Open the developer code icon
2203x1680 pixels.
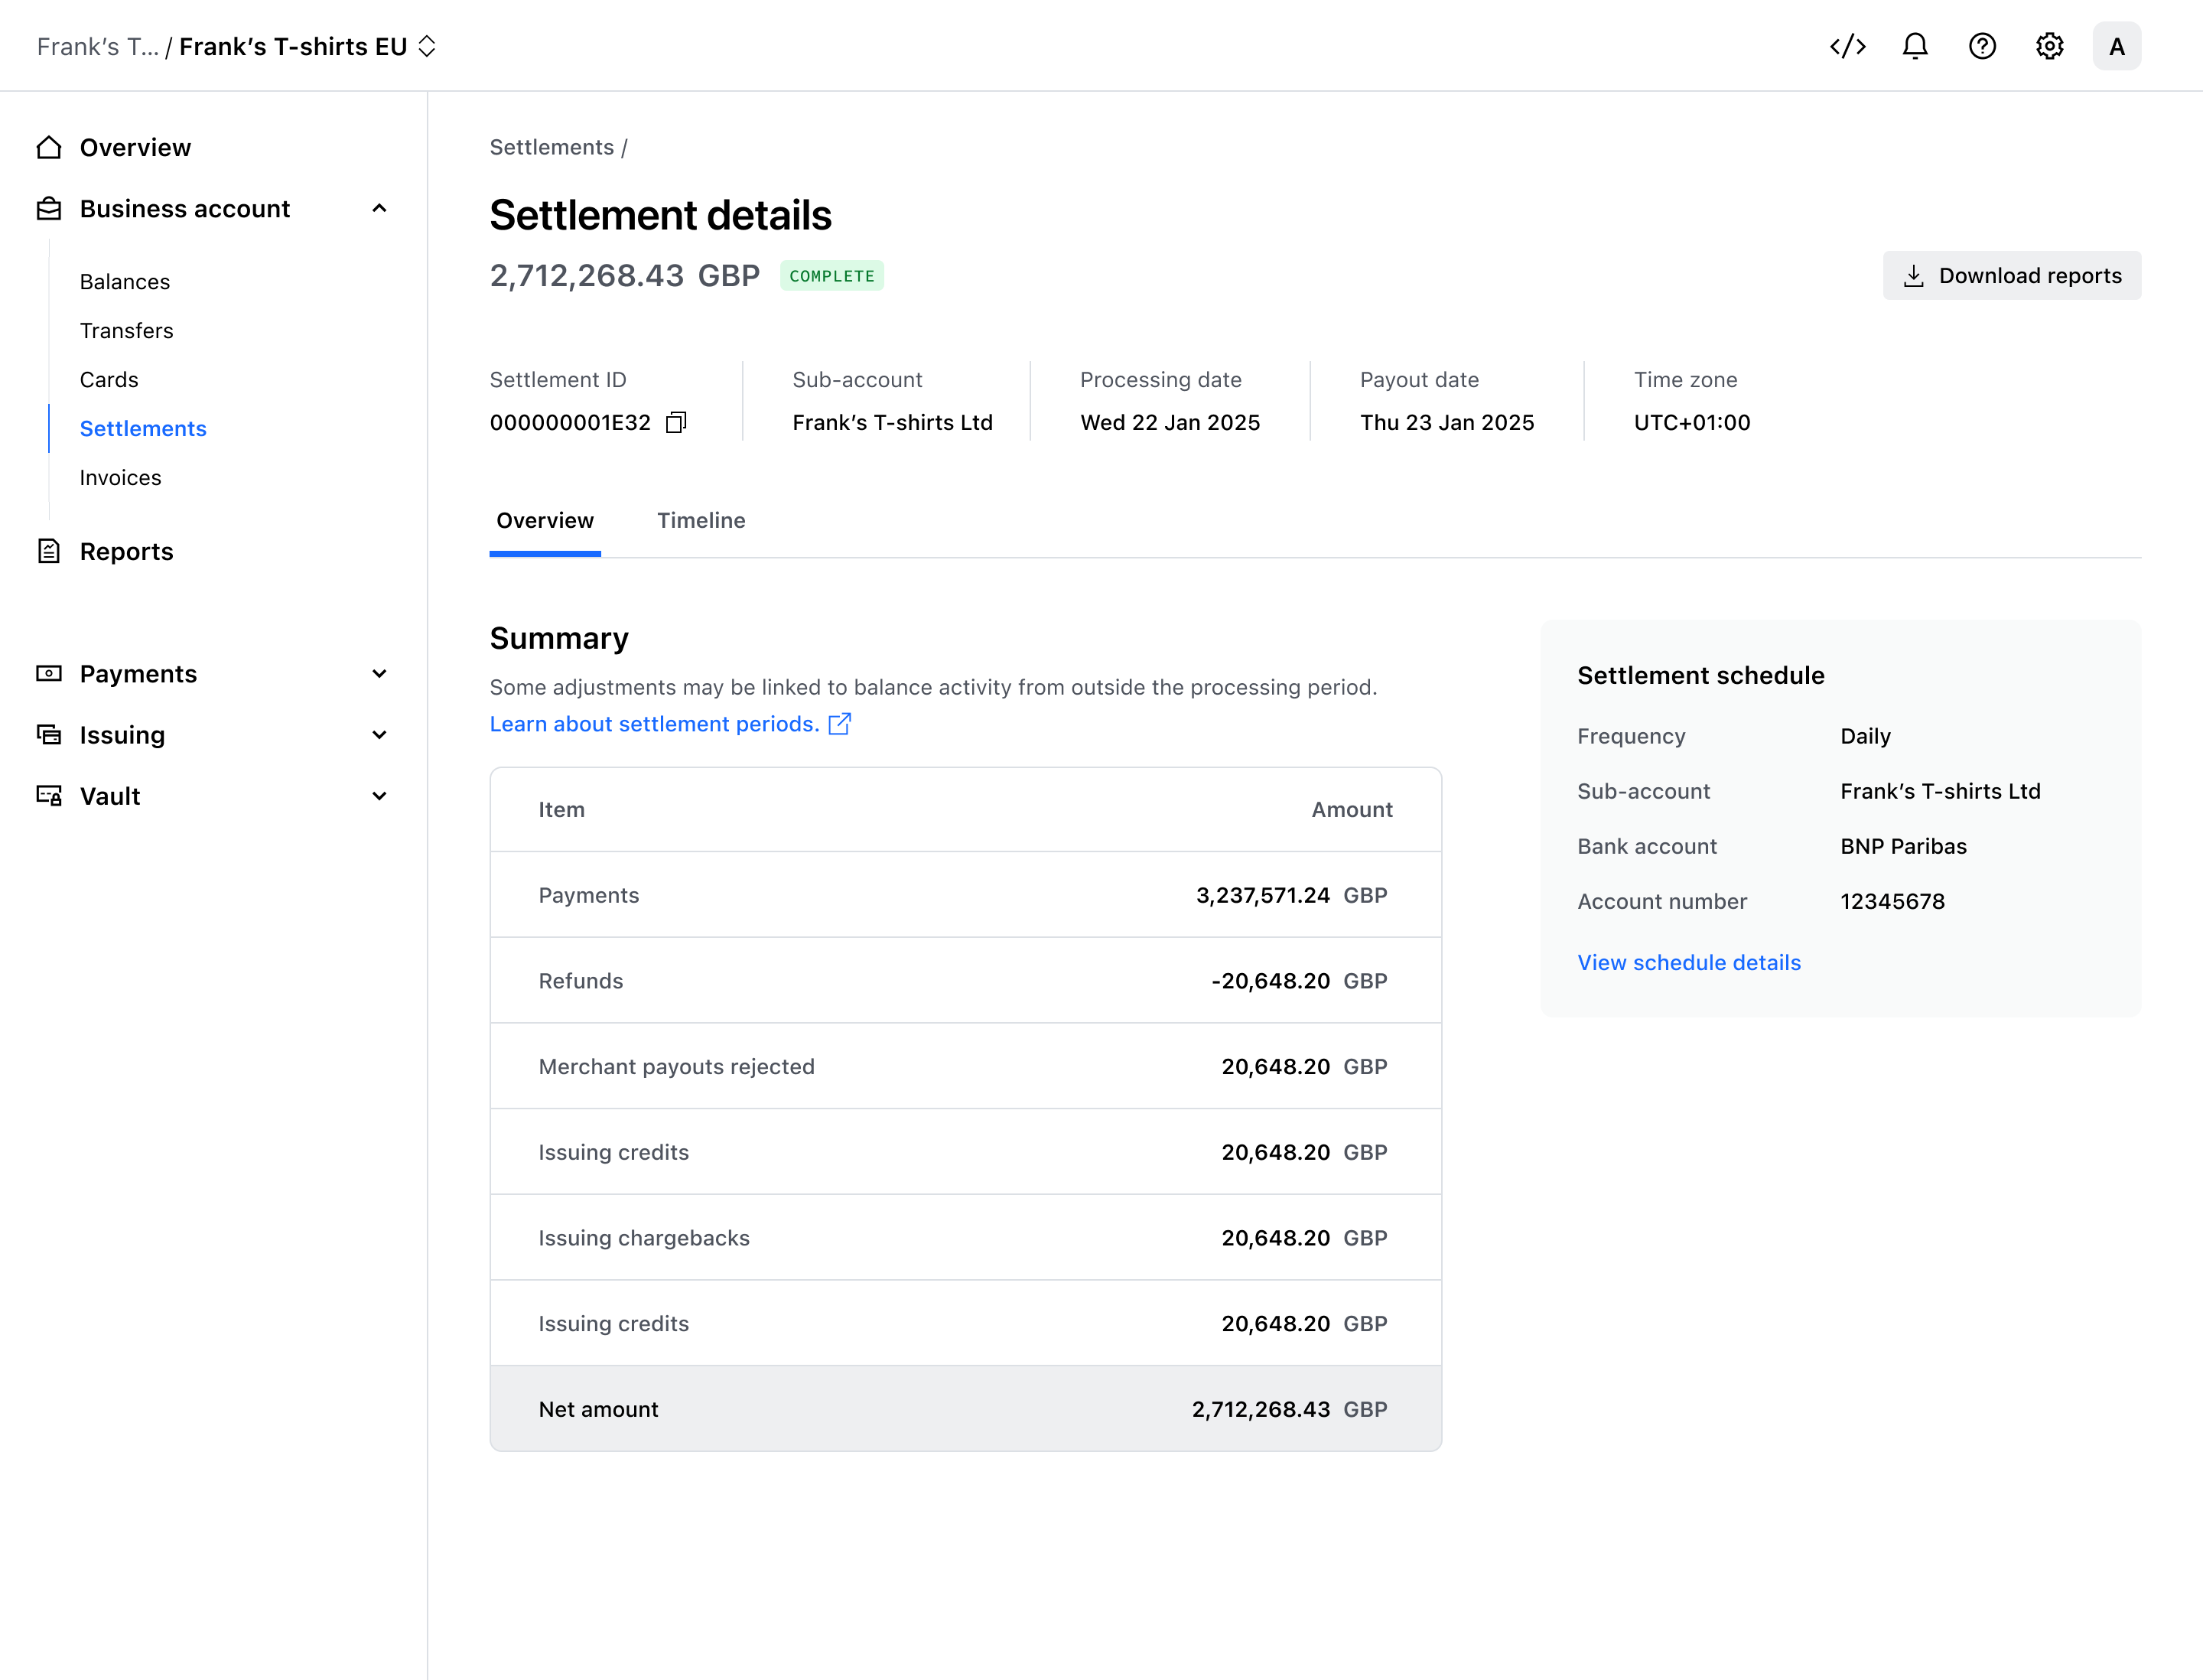[1847, 46]
